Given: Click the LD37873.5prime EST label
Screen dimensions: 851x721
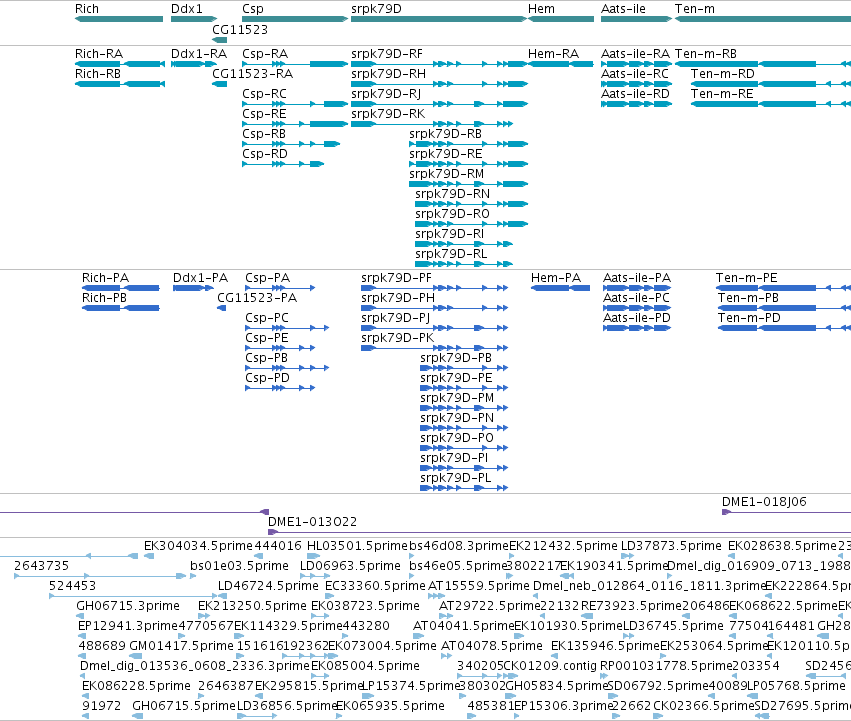Looking at the screenshot, I should click(x=671, y=546).
